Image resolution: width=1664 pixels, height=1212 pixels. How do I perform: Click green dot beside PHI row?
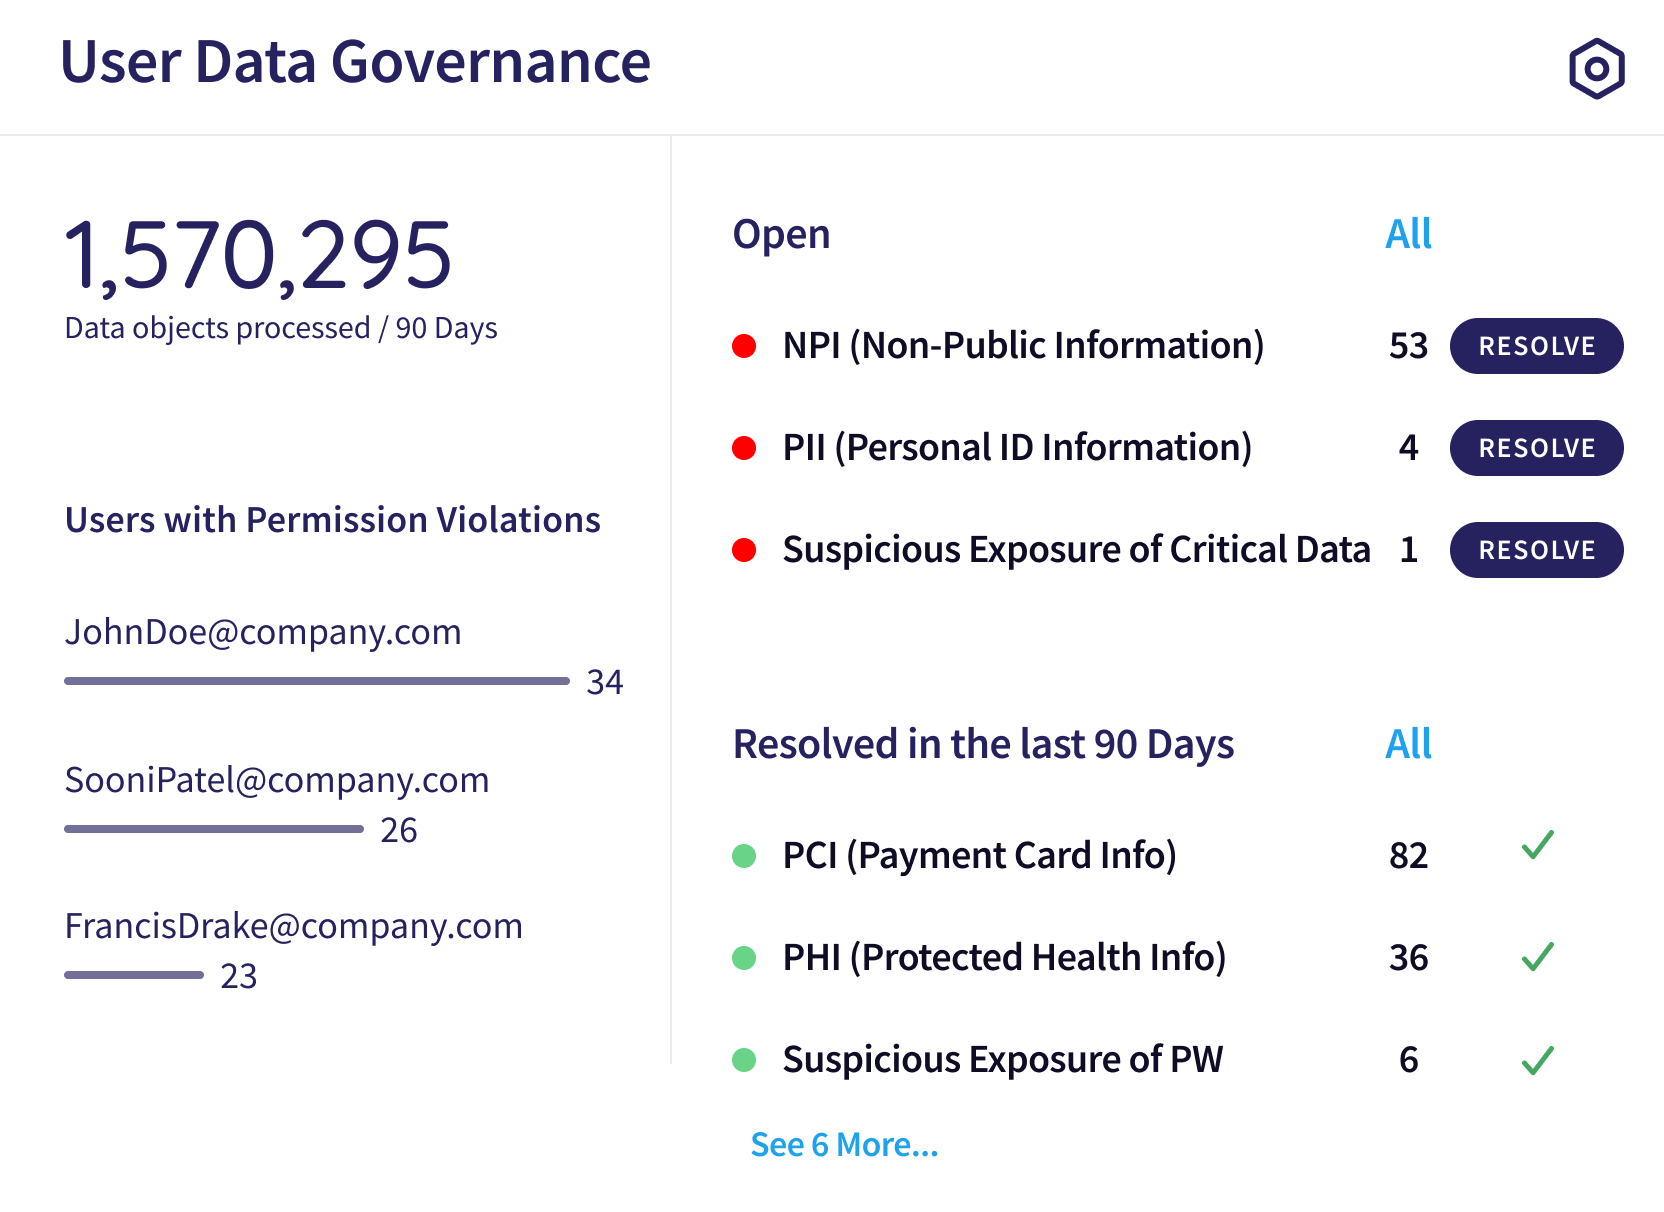coord(744,958)
